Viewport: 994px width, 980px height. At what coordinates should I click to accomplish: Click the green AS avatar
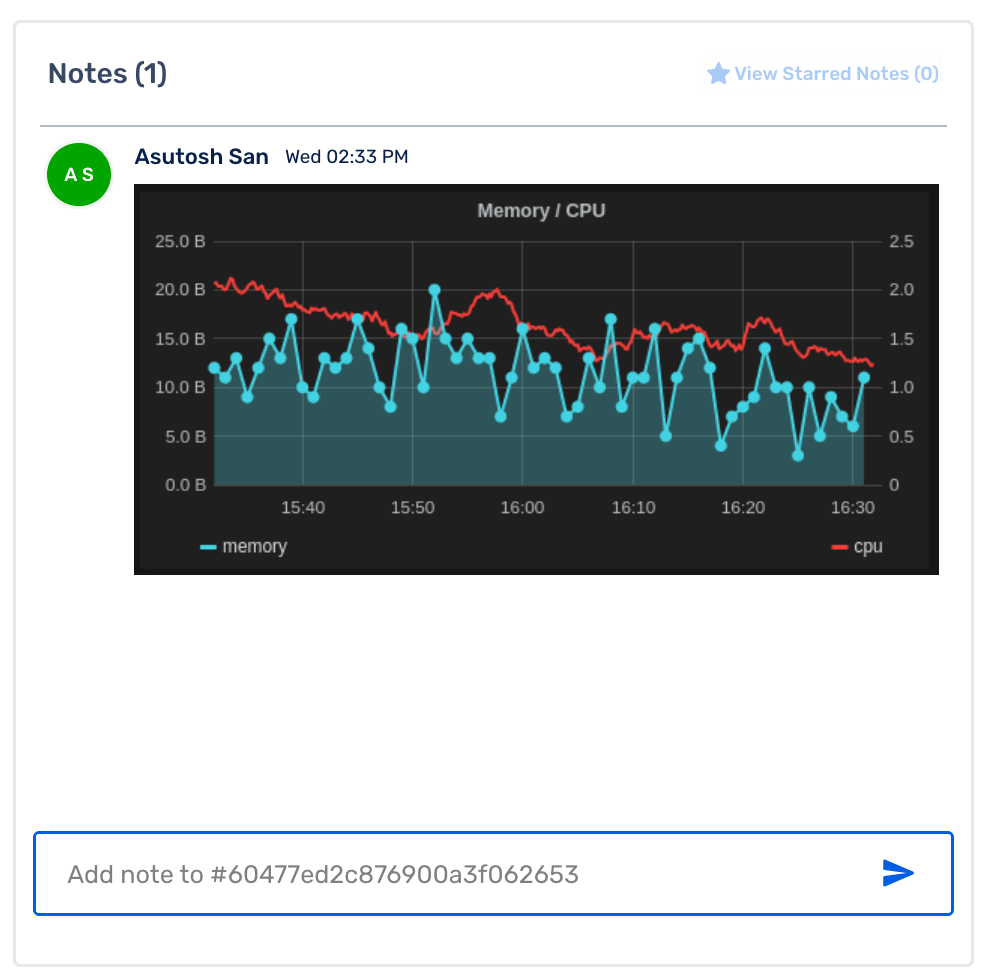(79, 174)
